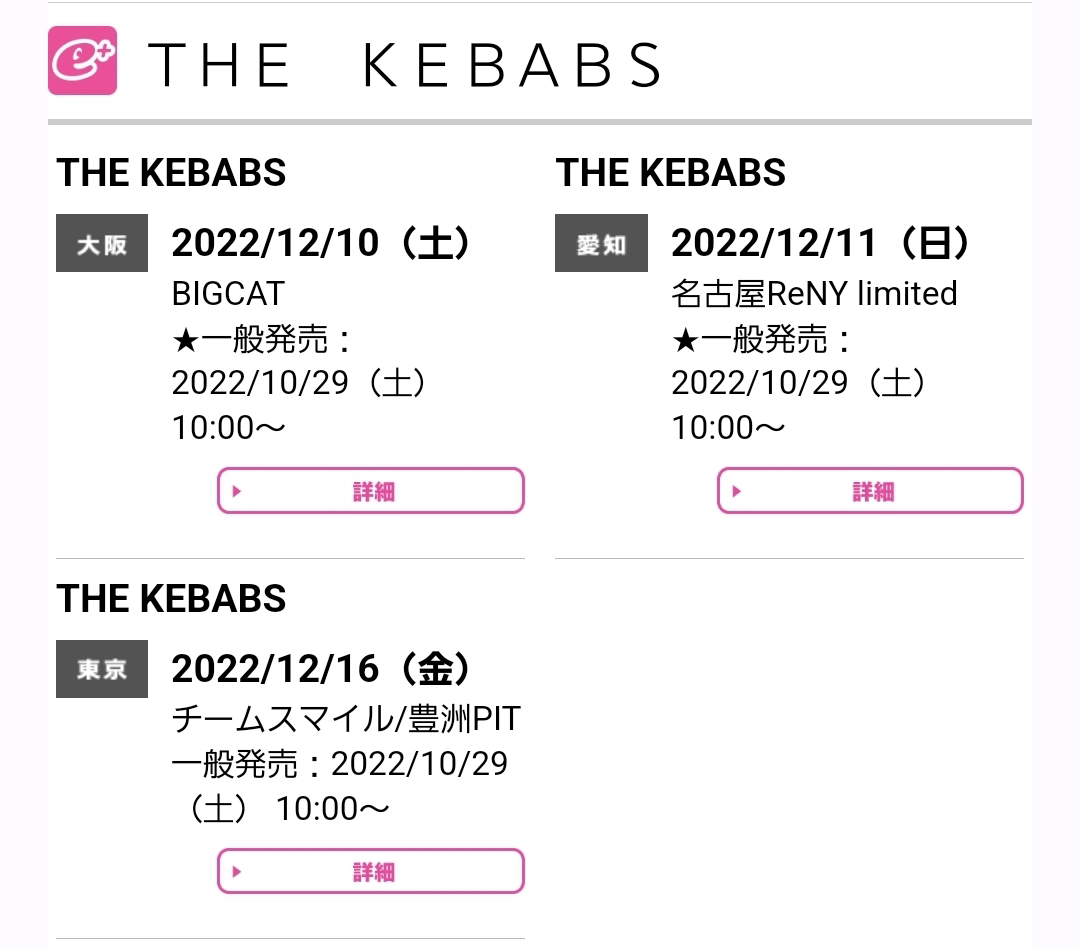Click the 2022/12/16（金） date heading

coord(321,668)
